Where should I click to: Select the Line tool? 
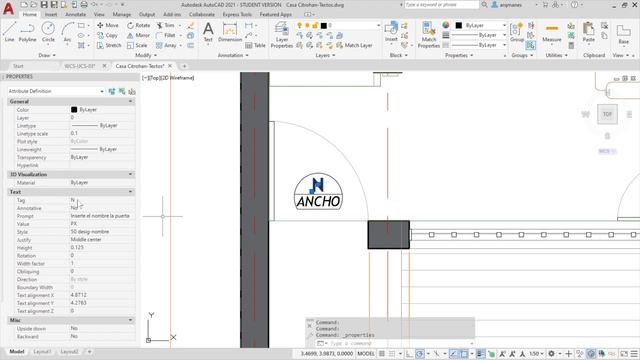pyautogui.click(x=9, y=32)
